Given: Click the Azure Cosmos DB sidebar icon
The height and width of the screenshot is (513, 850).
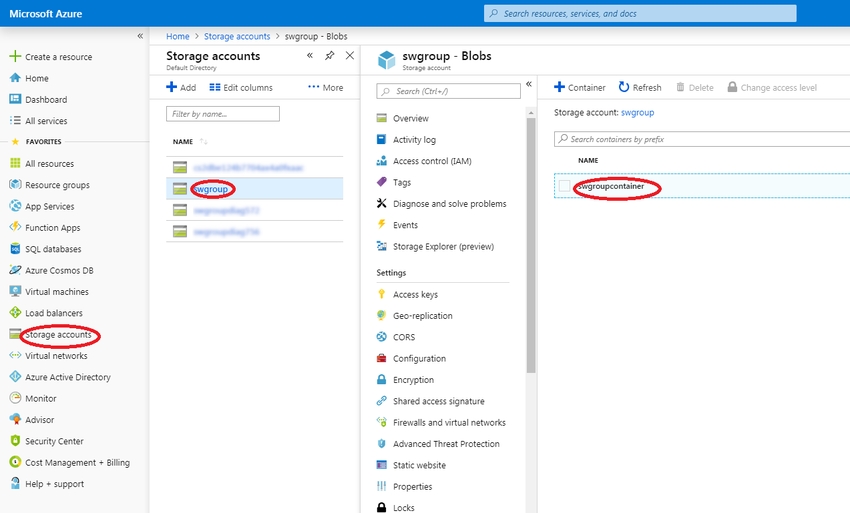Looking at the screenshot, I should (x=15, y=271).
